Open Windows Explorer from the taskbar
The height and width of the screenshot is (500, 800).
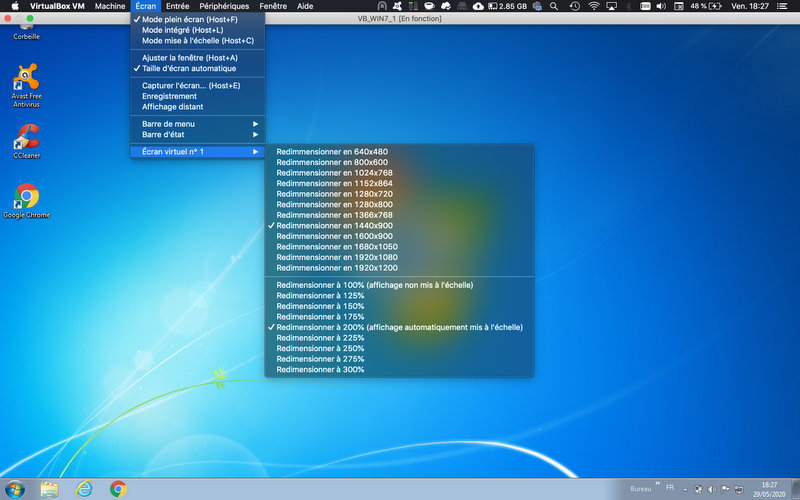click(49, 489)
